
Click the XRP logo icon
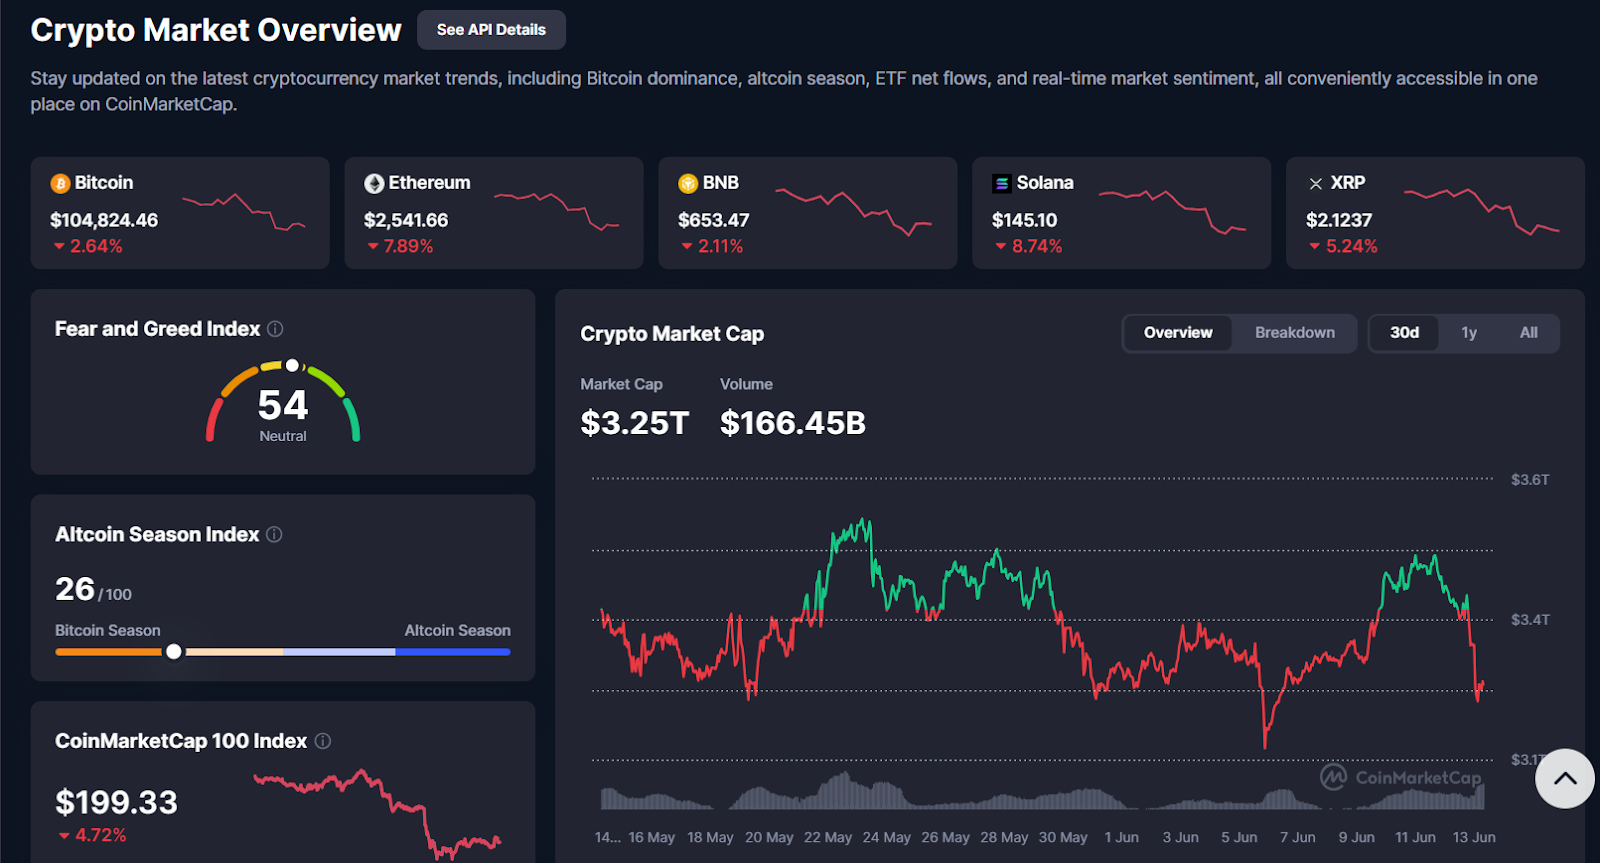[1316, 184]
